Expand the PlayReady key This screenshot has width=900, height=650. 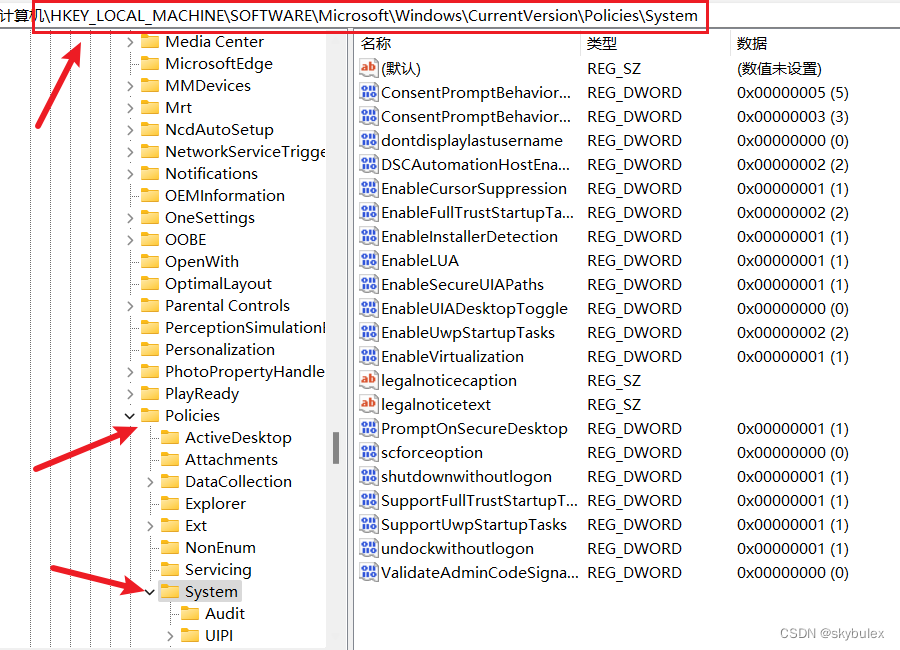click(x=130, y=394)
